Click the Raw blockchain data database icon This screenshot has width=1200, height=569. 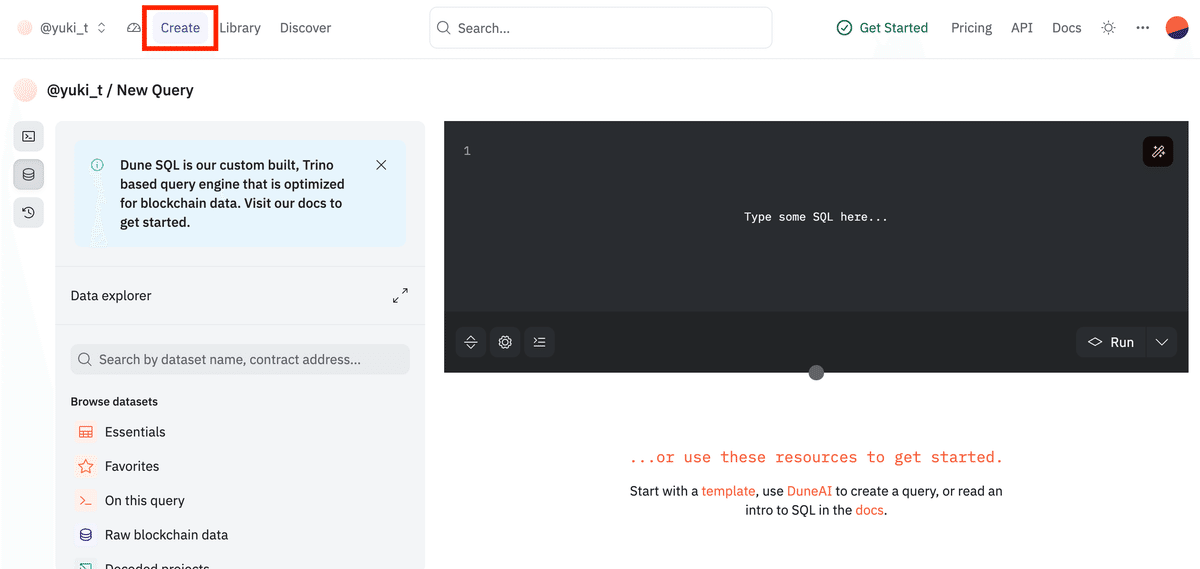coord(86,535)
